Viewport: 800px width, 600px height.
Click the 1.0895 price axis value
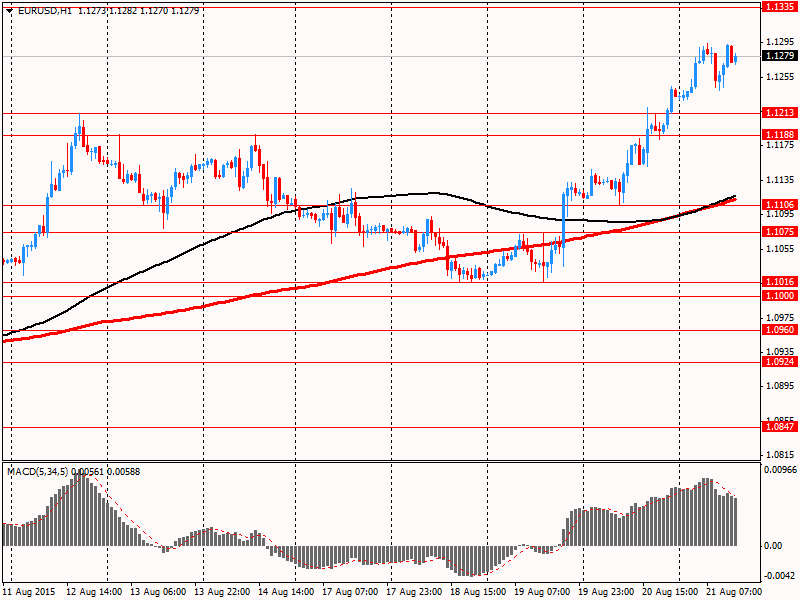point(780,386)
